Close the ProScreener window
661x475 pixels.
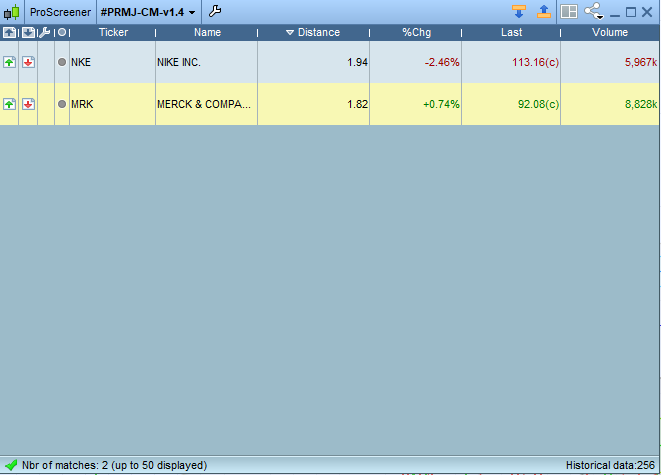pyautogui.click(x=647, y=12)
